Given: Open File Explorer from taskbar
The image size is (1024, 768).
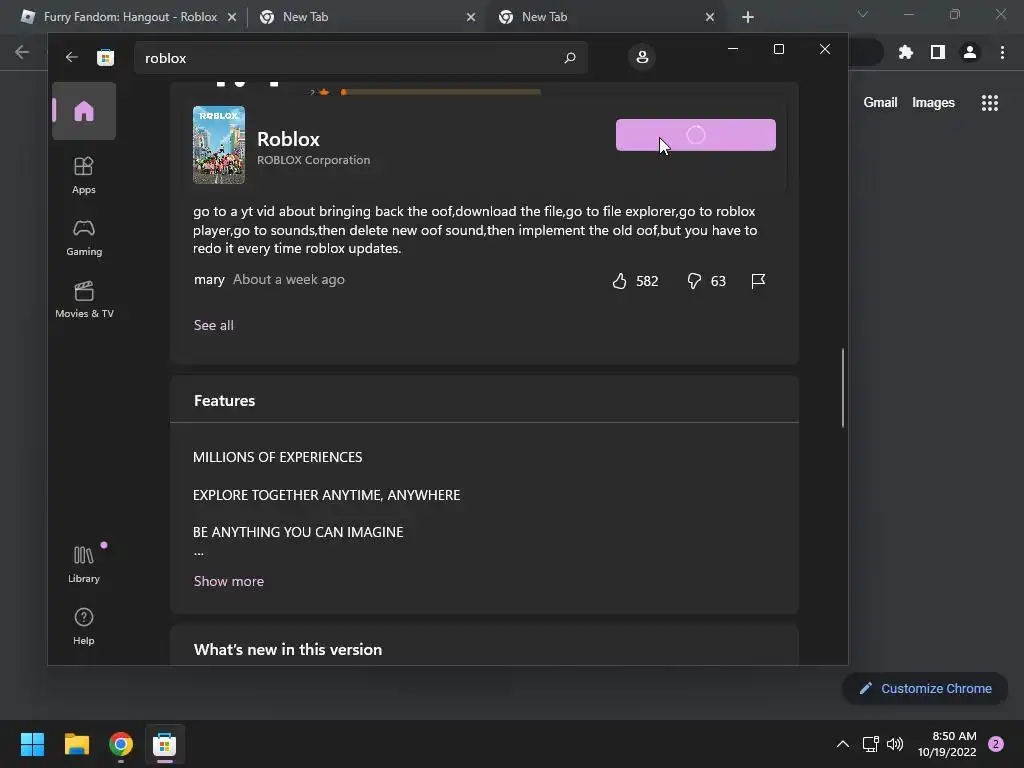Looking at the screenshot, I should 76,744.
